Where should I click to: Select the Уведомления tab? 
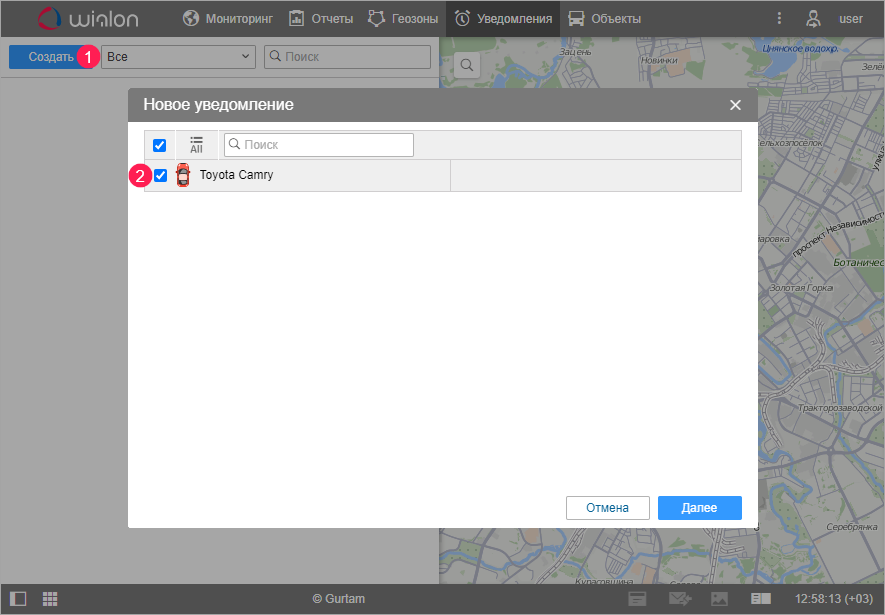(503, 19)
